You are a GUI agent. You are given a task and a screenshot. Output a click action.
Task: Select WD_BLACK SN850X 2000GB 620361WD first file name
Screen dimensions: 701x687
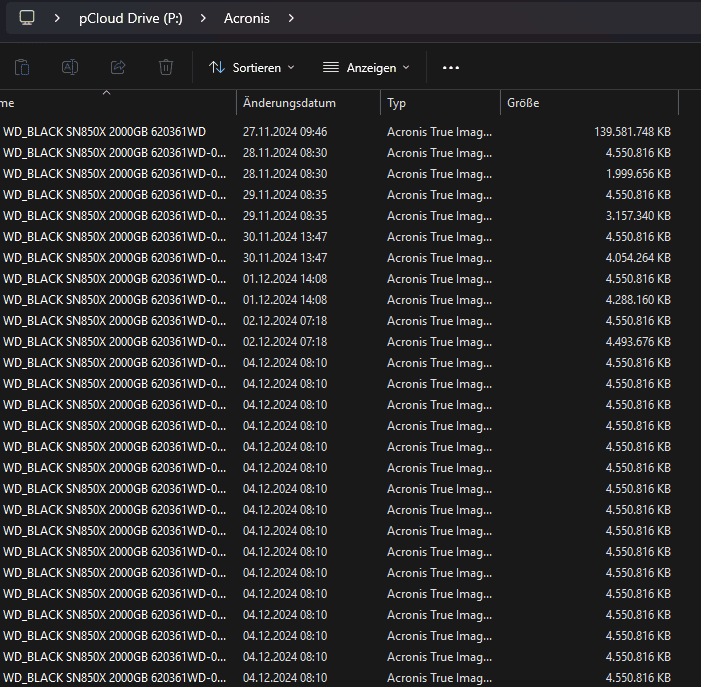click(104, 132)
